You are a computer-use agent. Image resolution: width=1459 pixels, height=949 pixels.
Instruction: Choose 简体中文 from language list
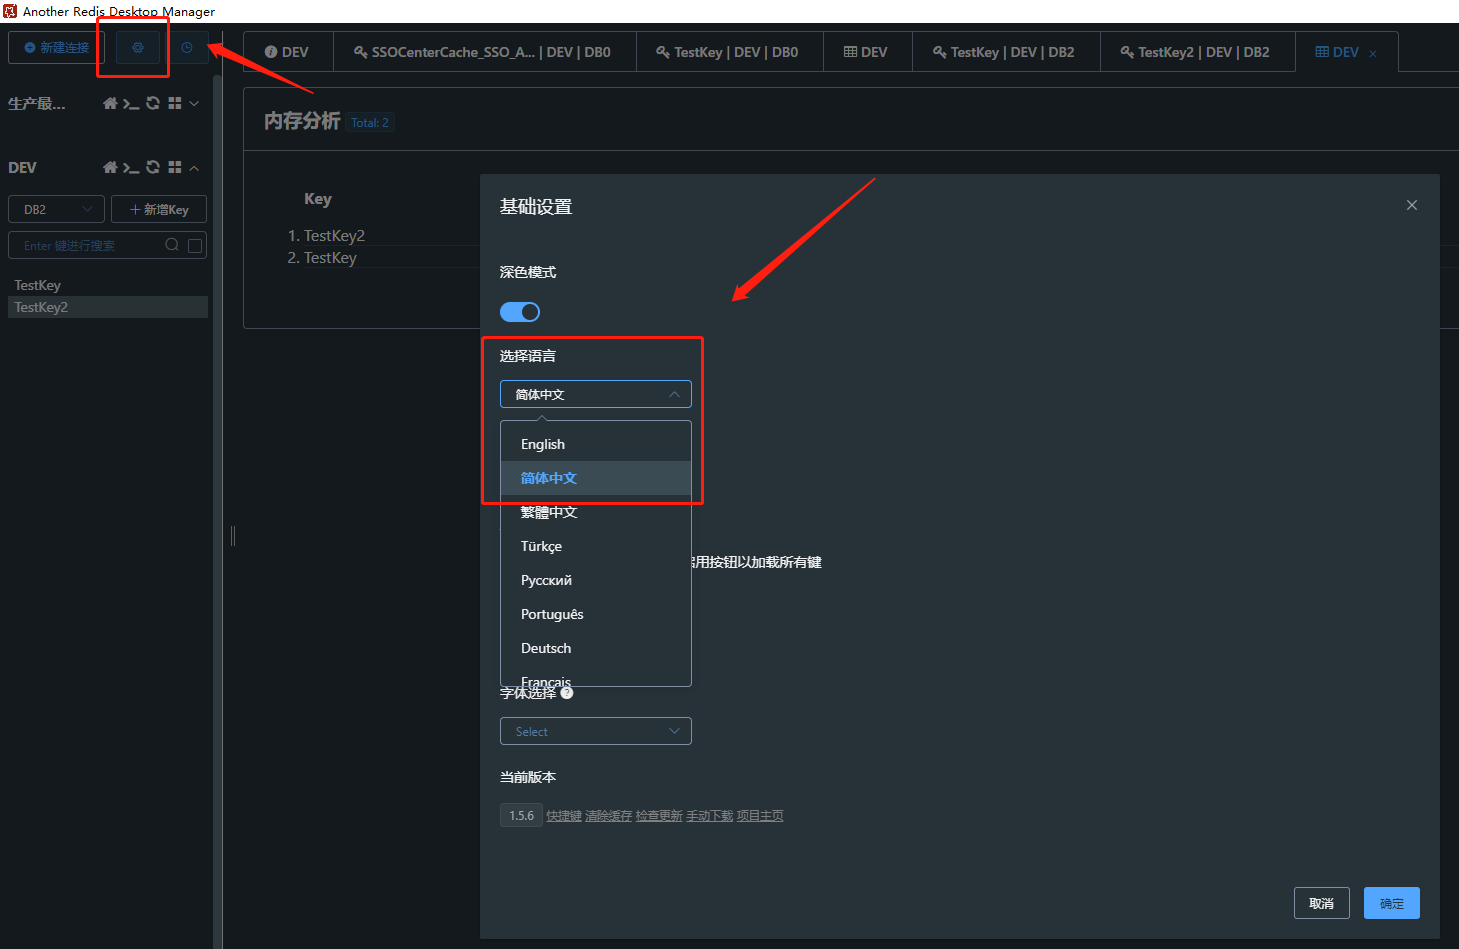point(596,478)
